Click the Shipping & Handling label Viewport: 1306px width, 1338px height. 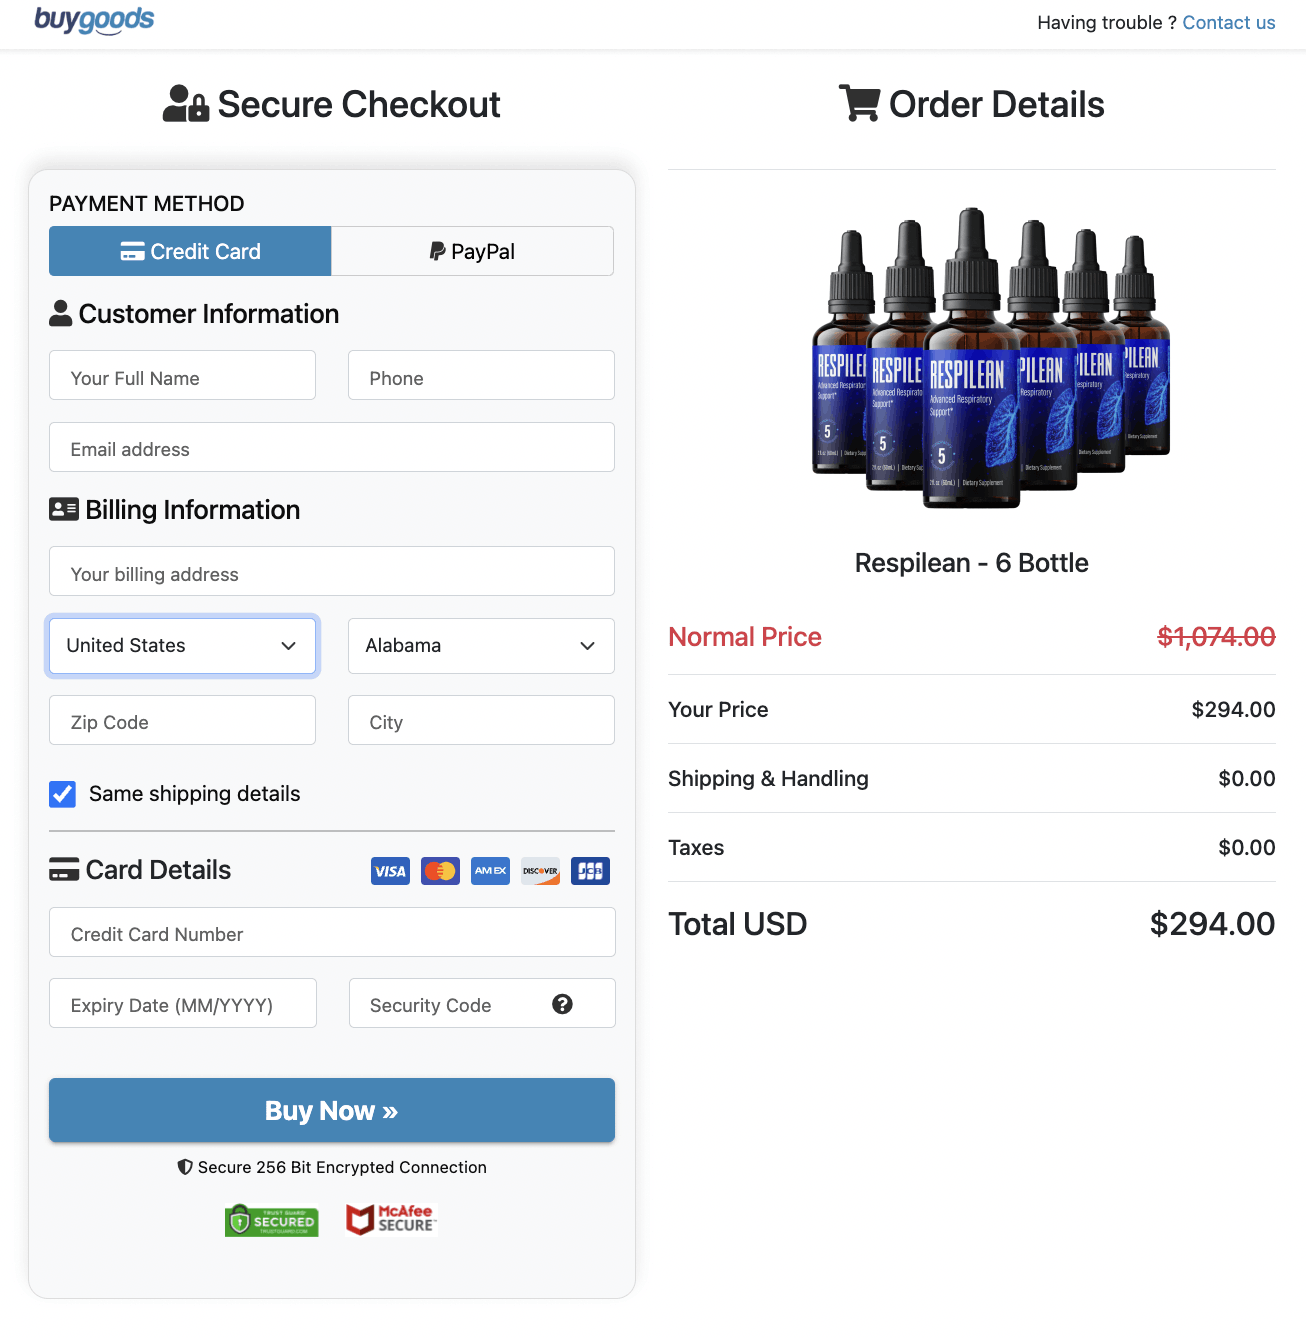click(768, 779)
